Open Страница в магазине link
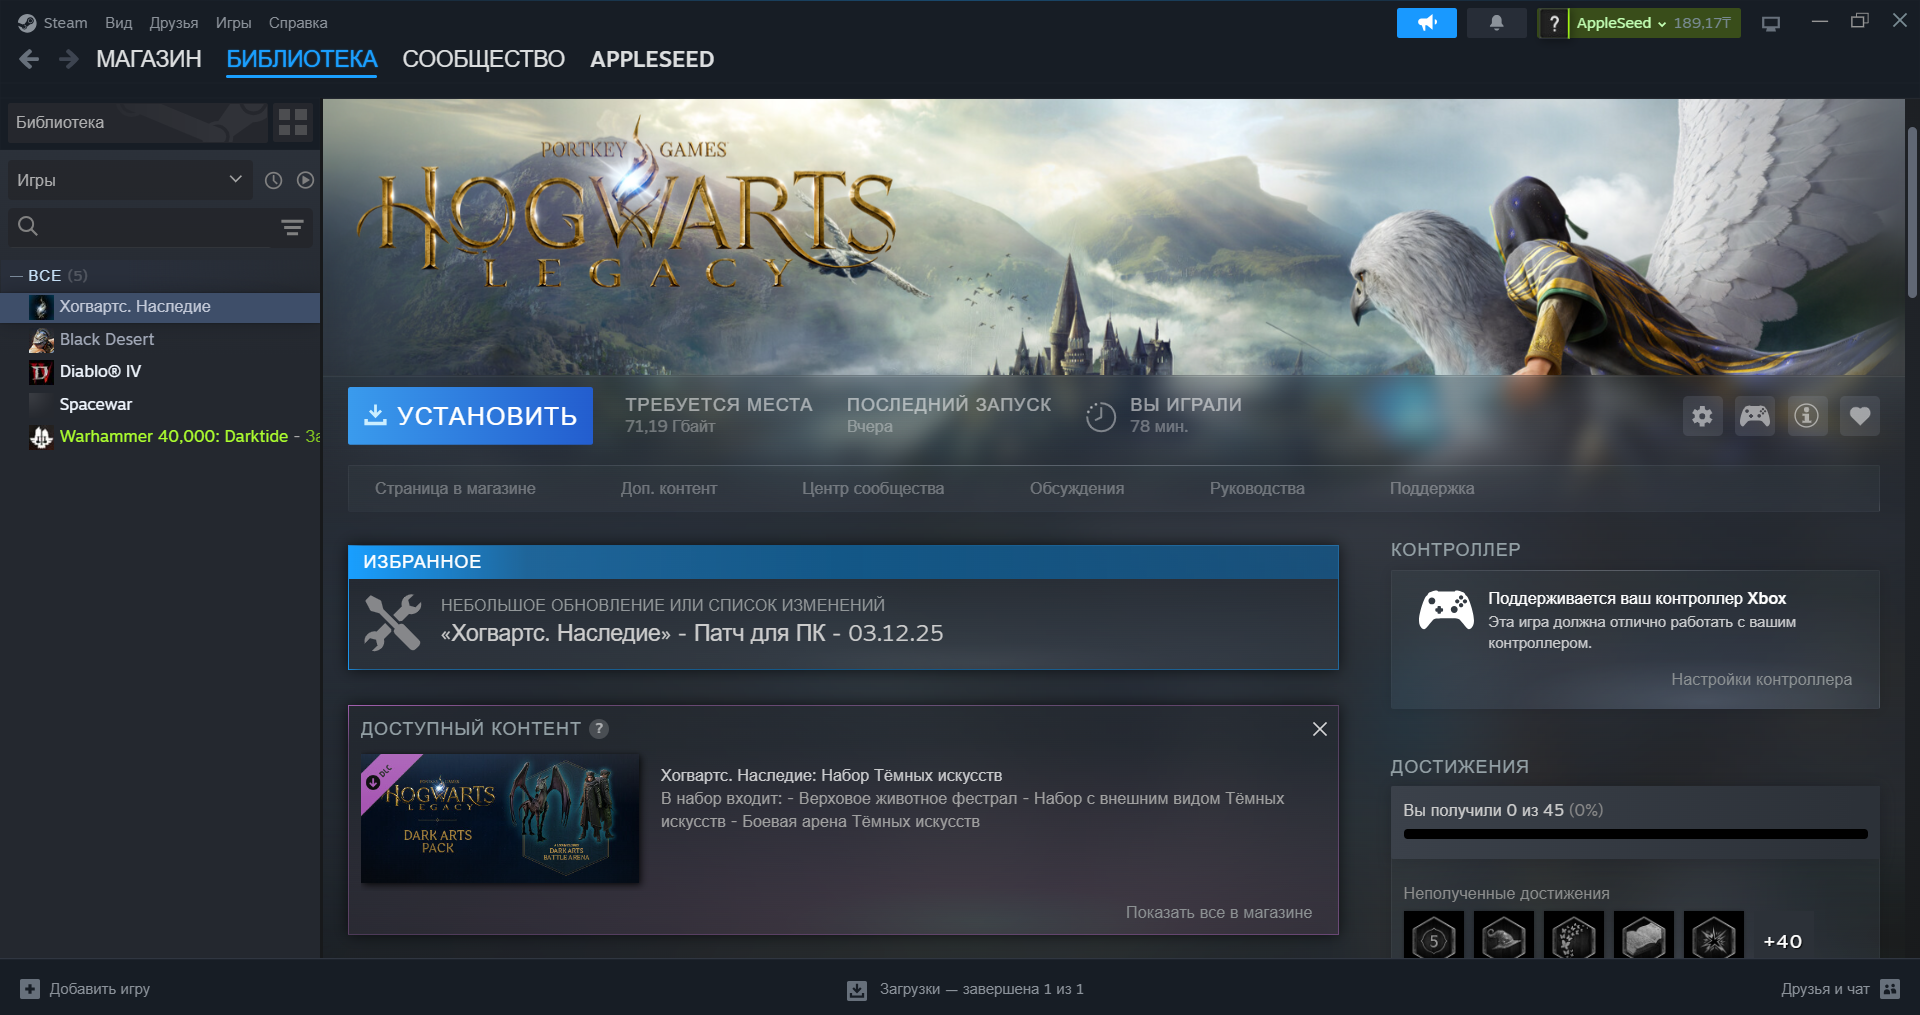This screenshot has width=1920, height=1015. click(x=455, y=489)
